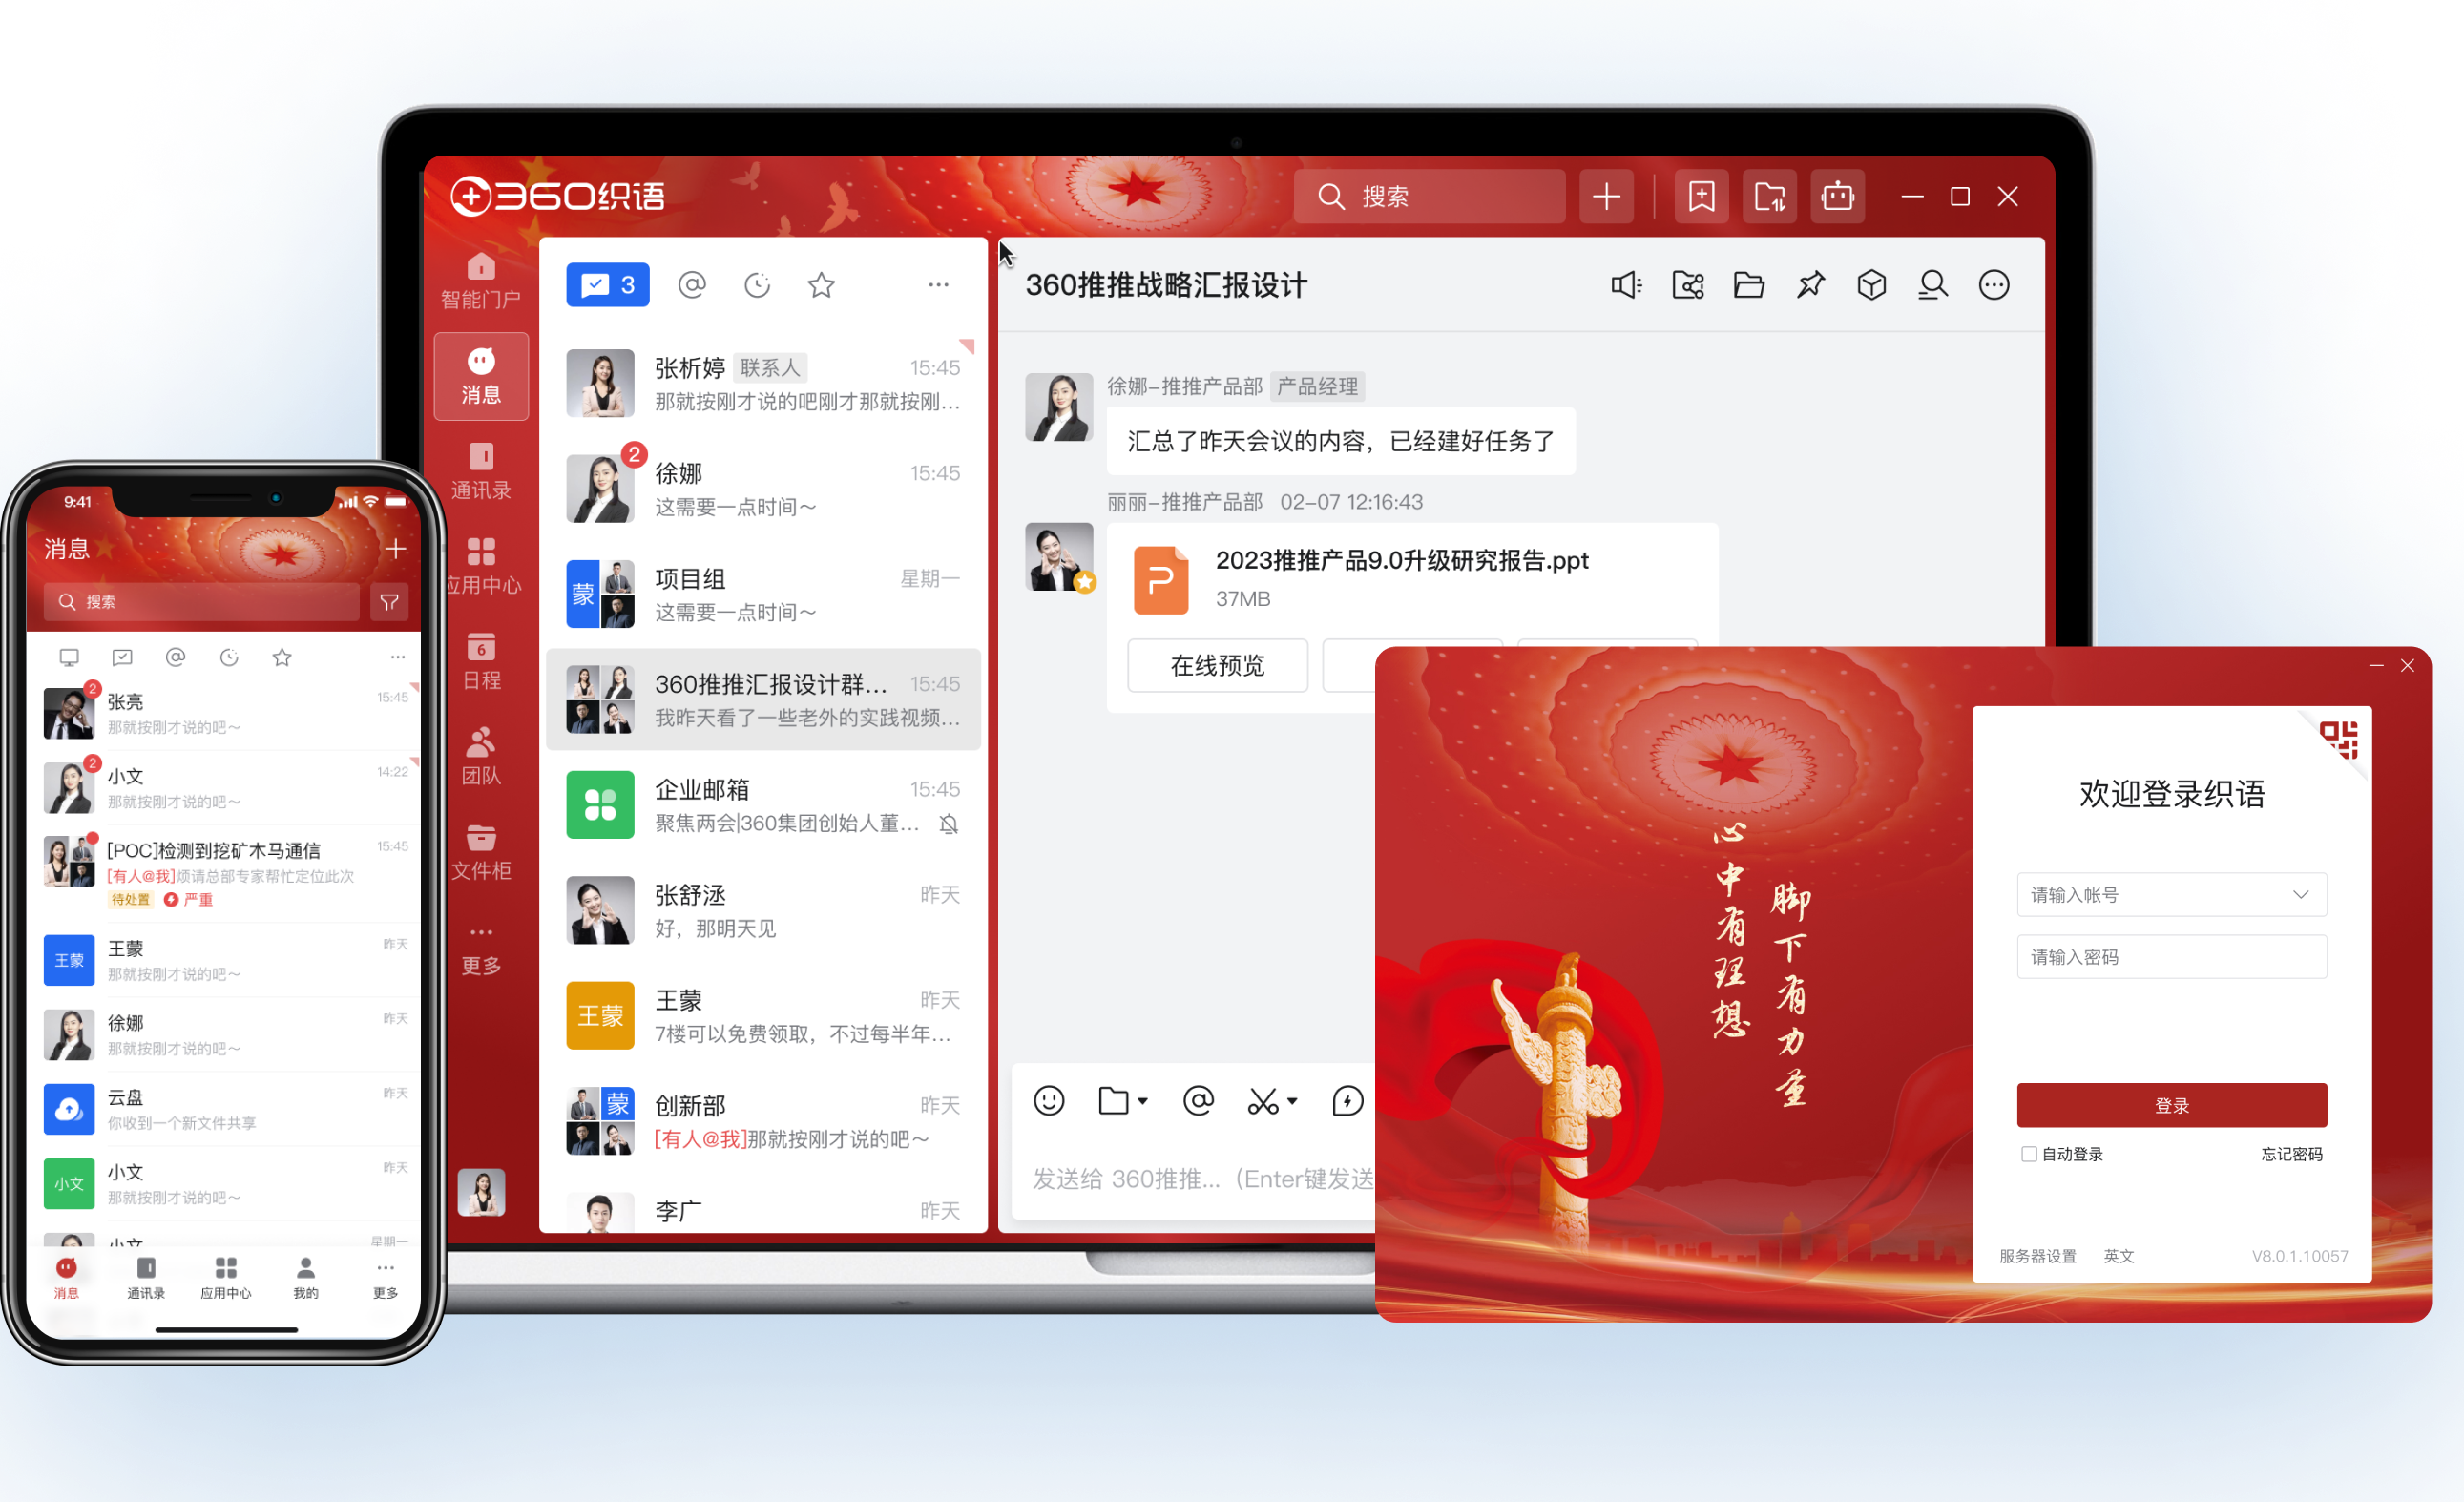Open more options above message list
2464x1502 pixels.
click(x=938, y=285)
